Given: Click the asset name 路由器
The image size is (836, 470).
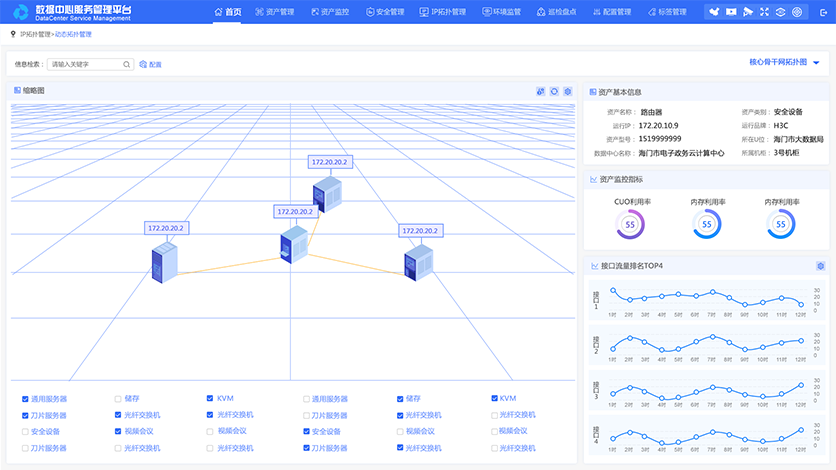Looking at the screenshot, I should tap(651, 112).
